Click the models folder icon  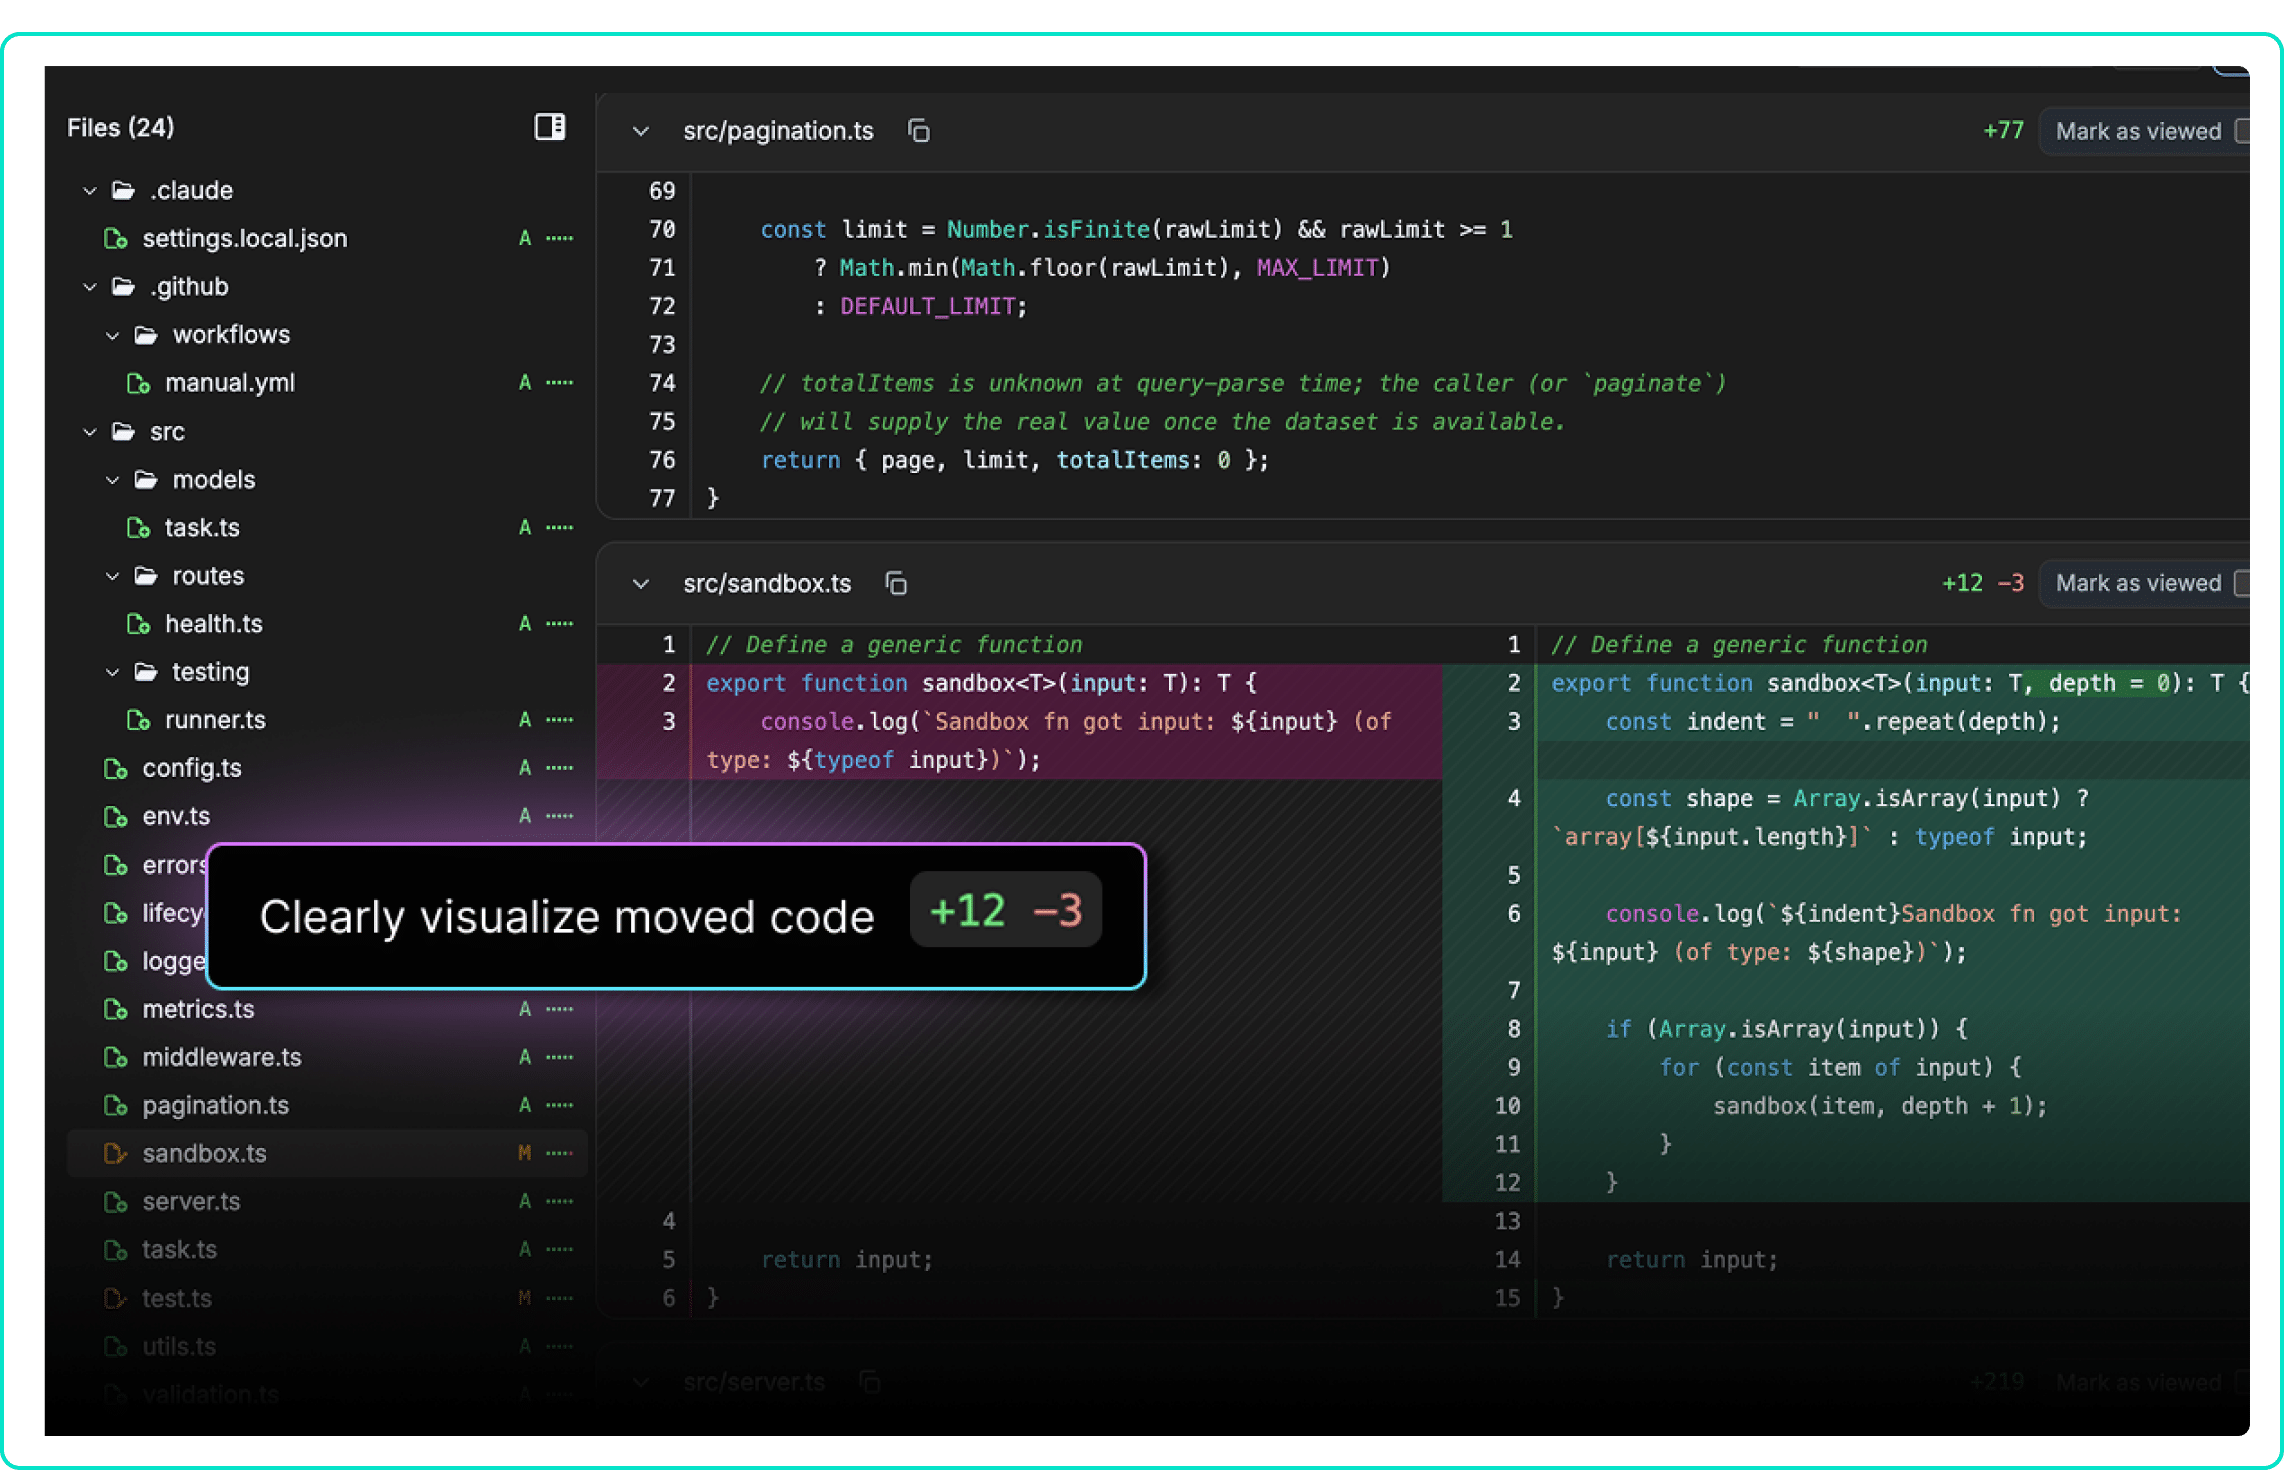146,480
